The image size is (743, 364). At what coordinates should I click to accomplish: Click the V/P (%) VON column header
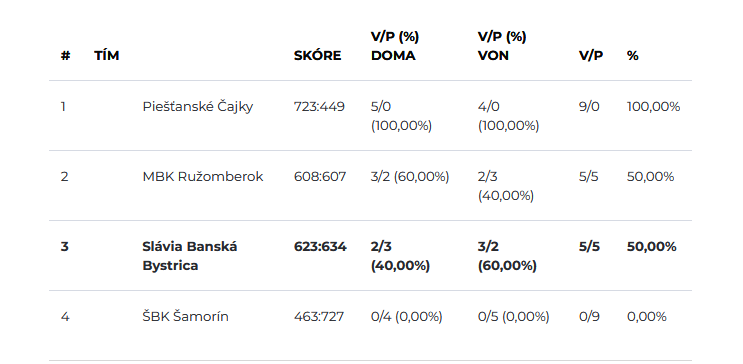pyautogui.click(x=502, y=46)
